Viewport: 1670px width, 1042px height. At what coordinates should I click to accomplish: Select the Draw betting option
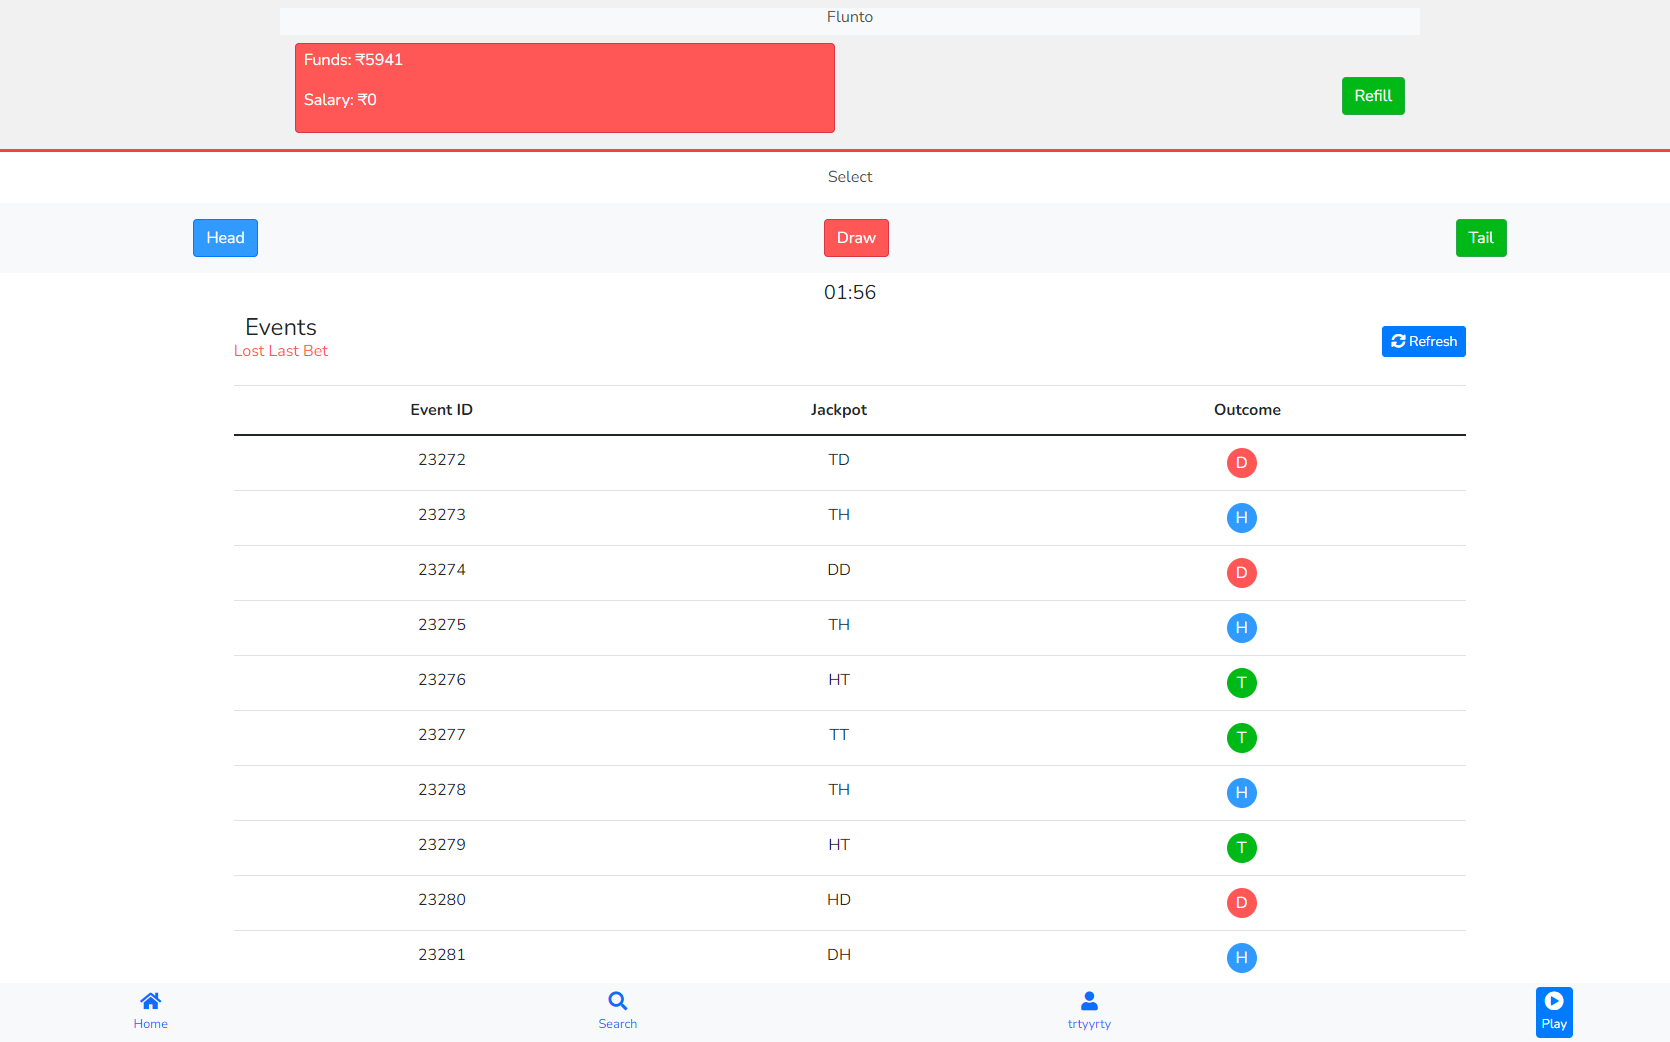(855, 238)
